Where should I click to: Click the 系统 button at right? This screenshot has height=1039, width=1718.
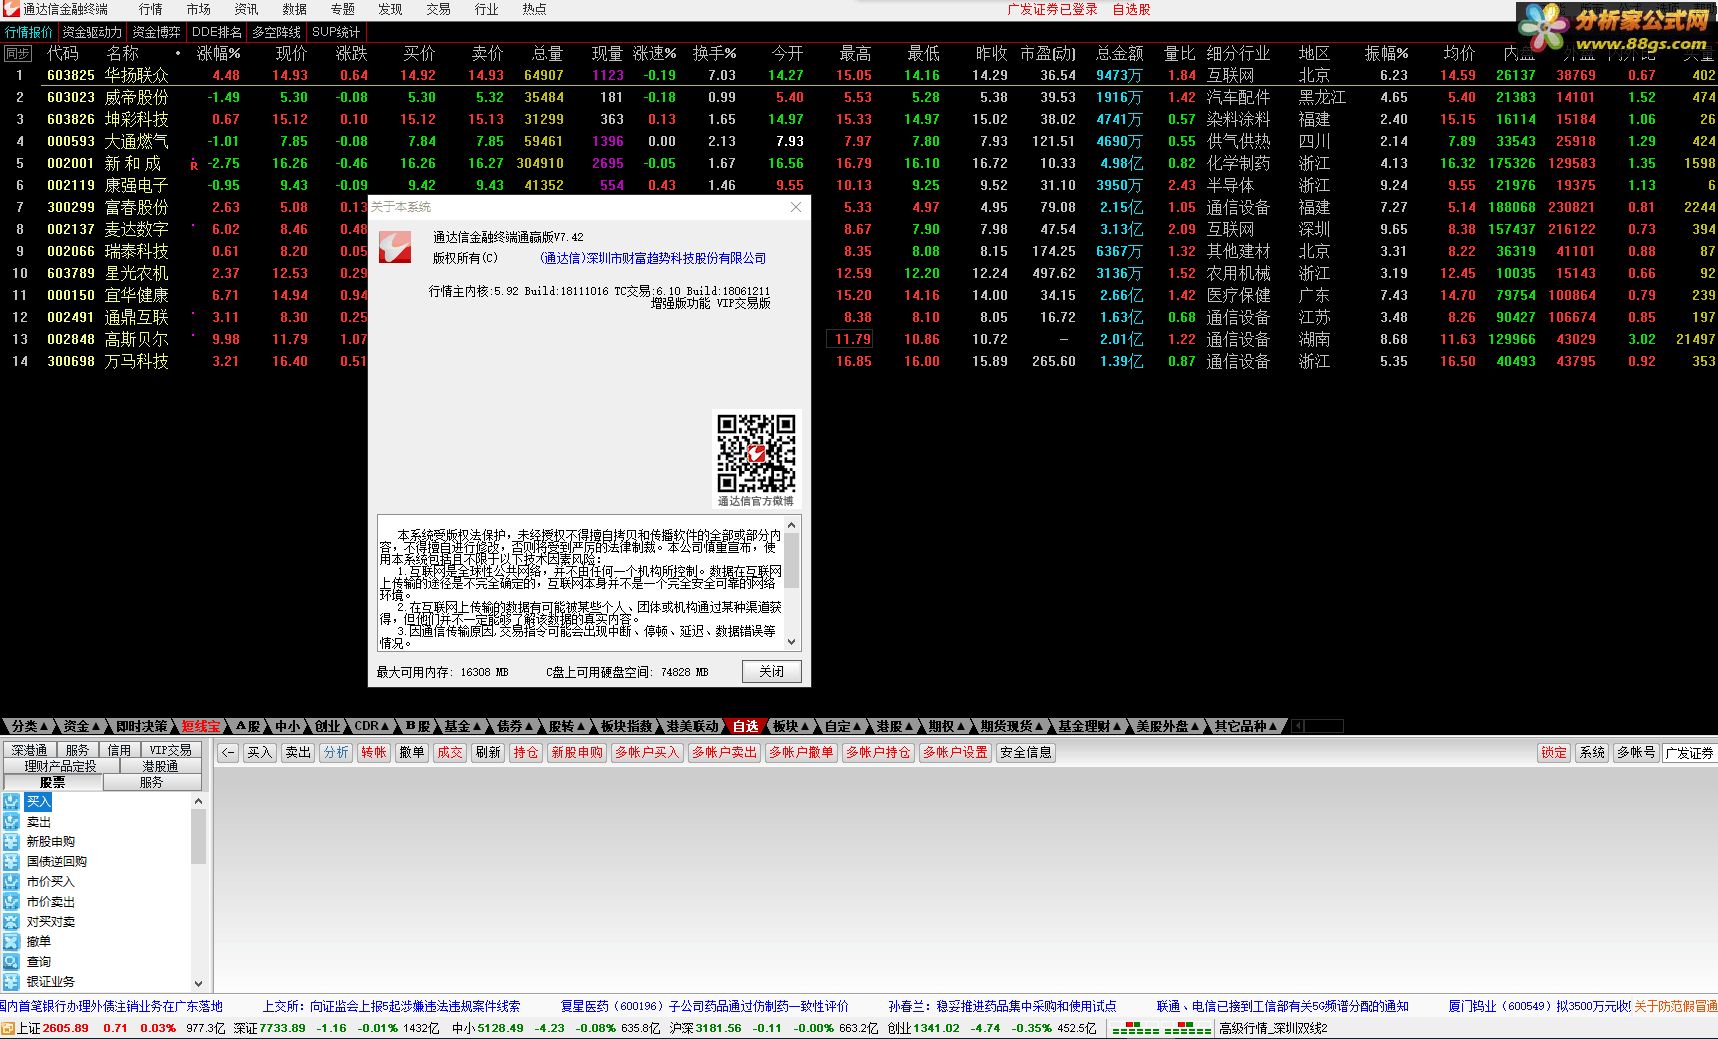[x=1592, y=753]
